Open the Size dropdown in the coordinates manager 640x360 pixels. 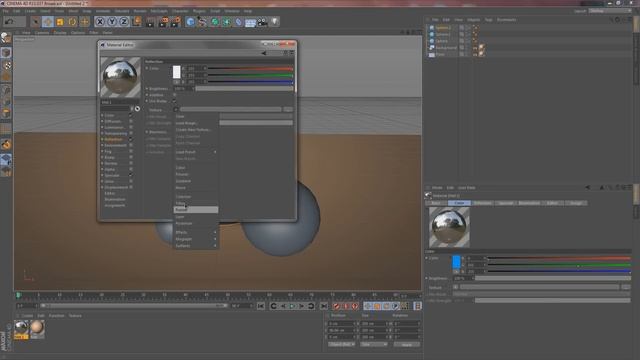[x=374, y=344]
